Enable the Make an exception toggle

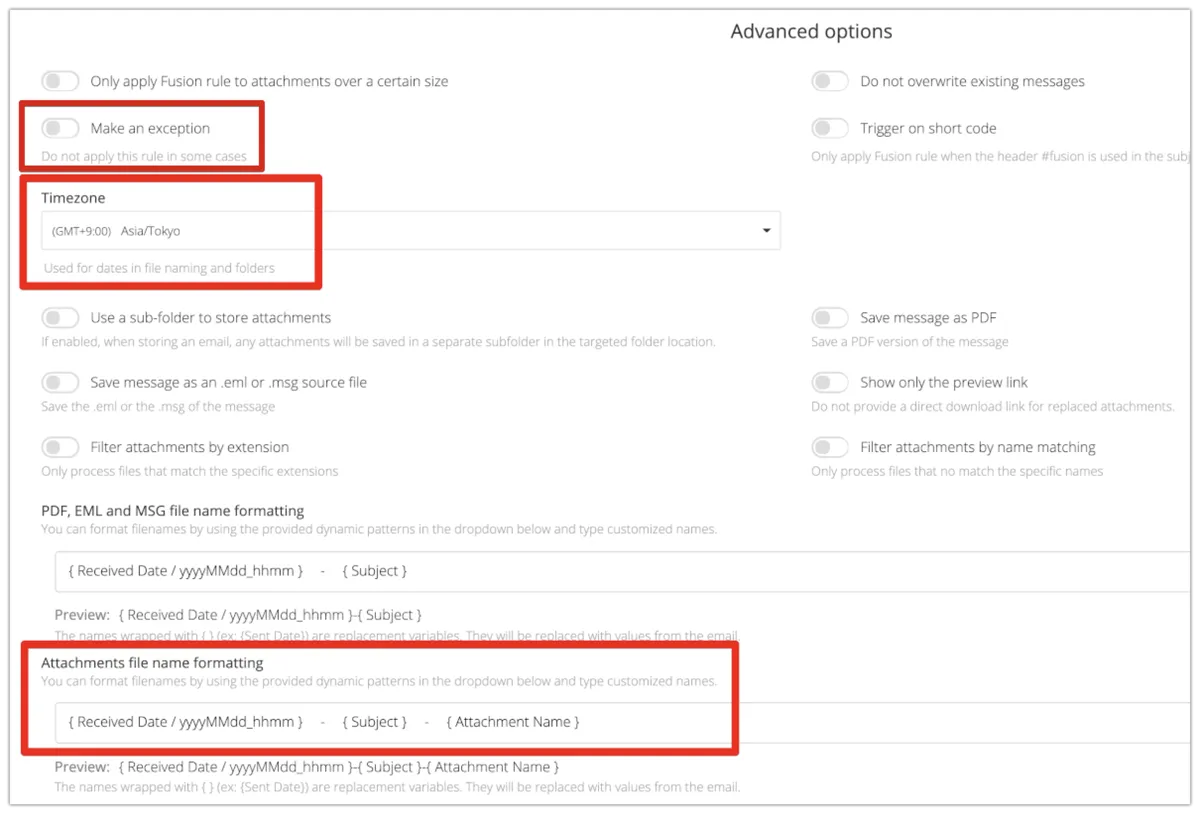60,128
